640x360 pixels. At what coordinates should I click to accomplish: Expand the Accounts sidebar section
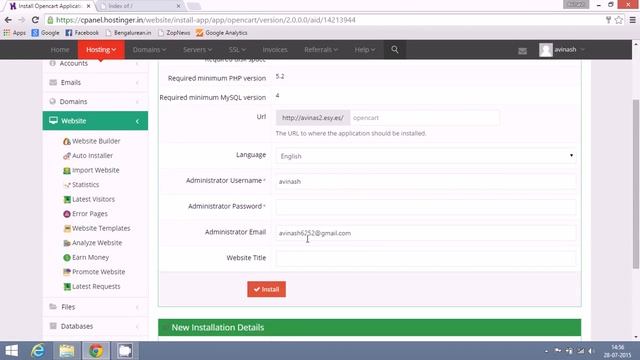click(x=95, y=63)
